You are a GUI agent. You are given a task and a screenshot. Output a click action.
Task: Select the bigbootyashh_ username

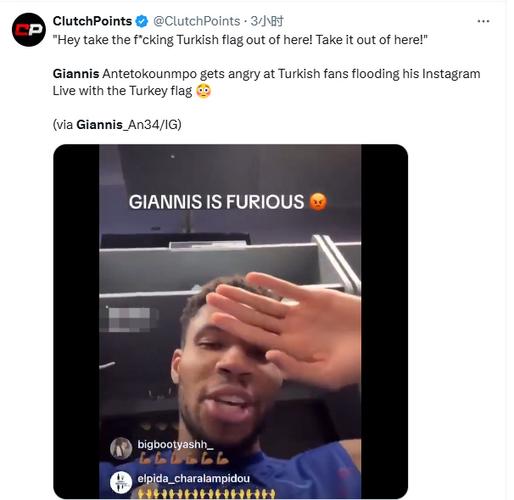point(175,444)
